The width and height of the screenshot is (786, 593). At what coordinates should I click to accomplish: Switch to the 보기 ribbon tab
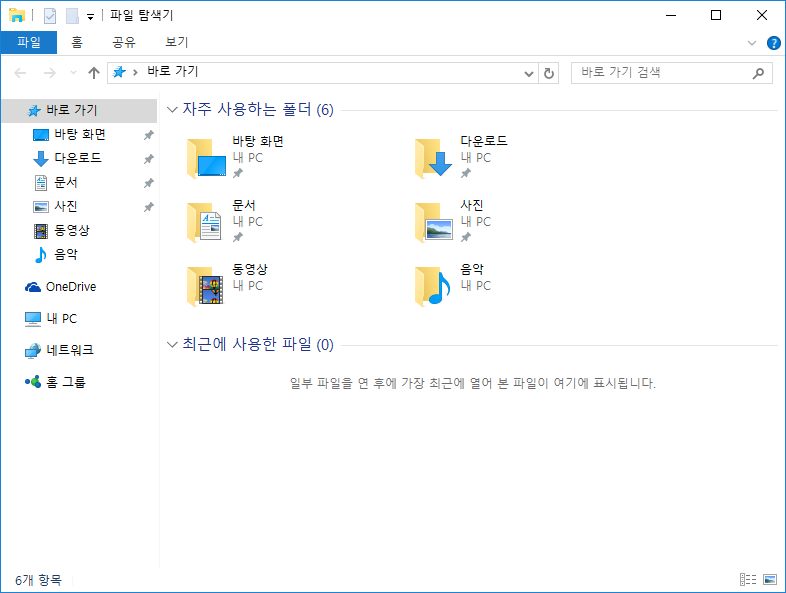pos(176,42)
